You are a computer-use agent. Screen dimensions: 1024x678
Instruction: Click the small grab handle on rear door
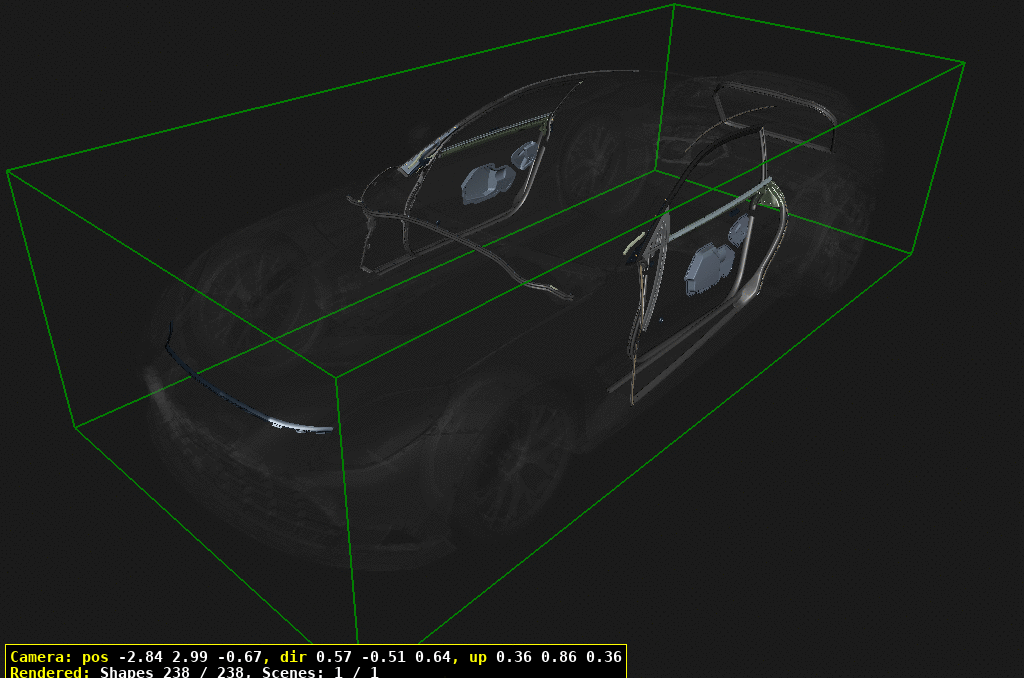coord(636,243)
